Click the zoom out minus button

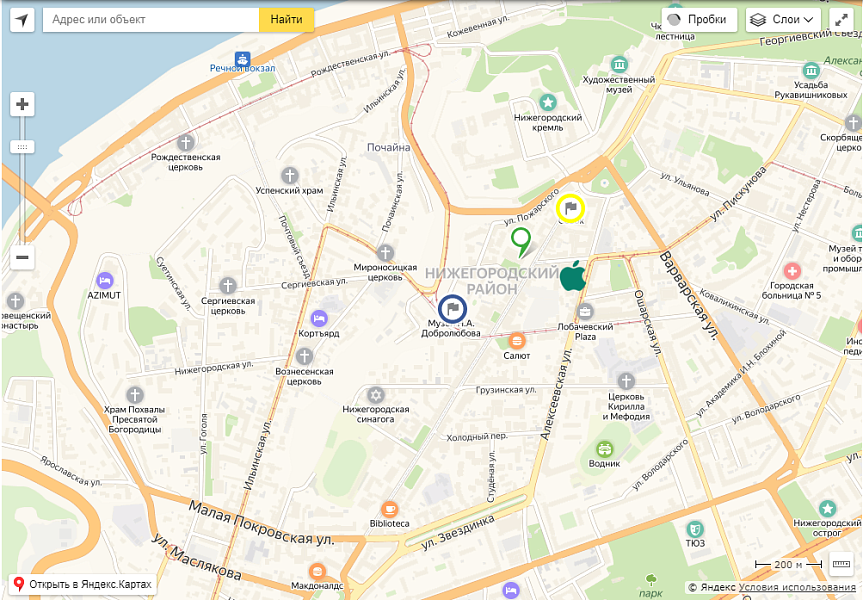point(22,257)
